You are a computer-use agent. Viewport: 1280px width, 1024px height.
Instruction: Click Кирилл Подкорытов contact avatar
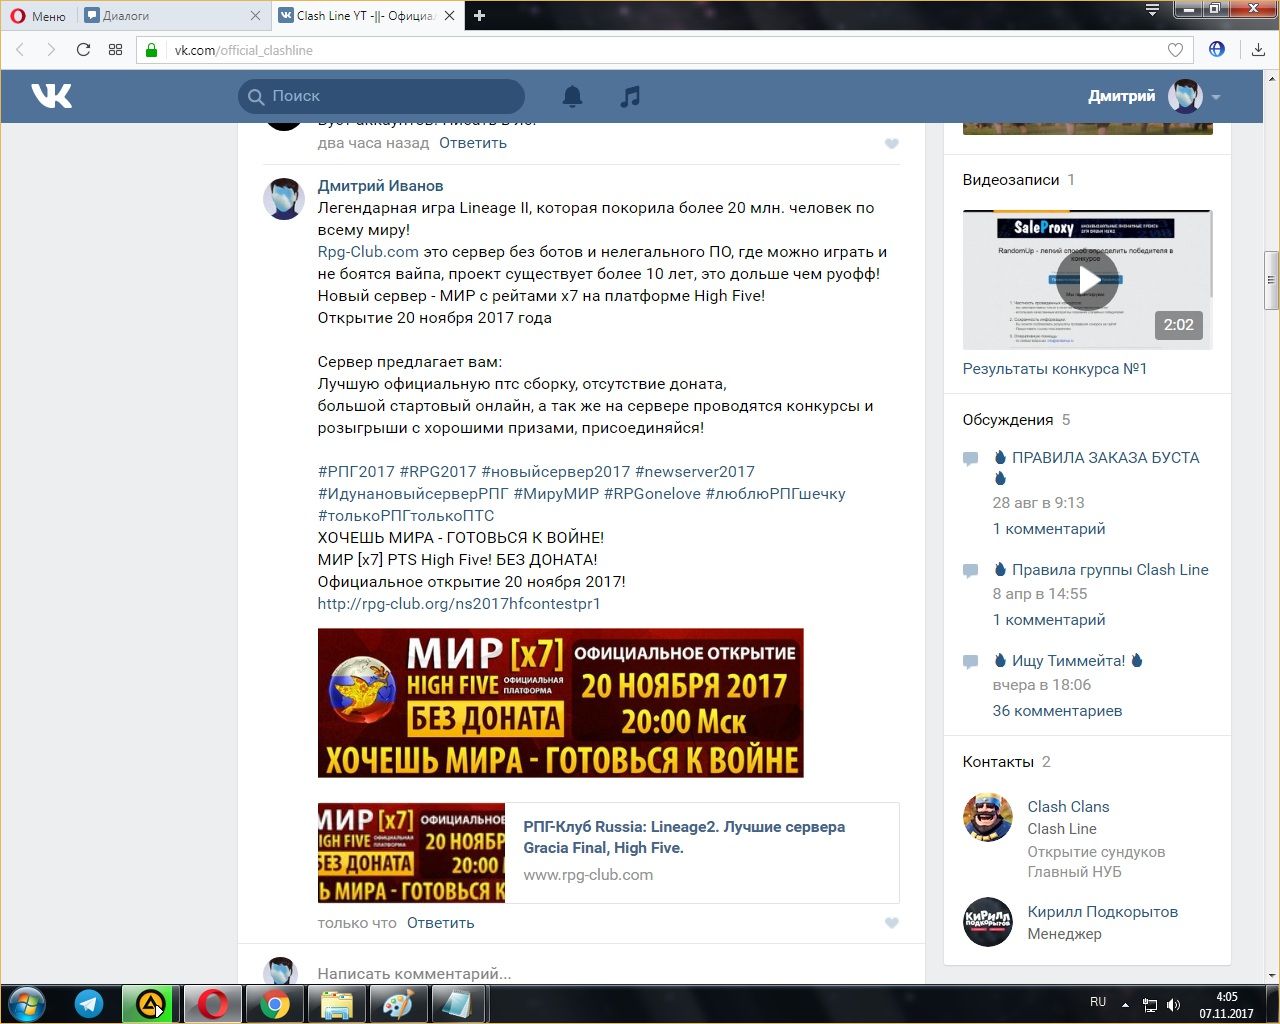(988, 922)
